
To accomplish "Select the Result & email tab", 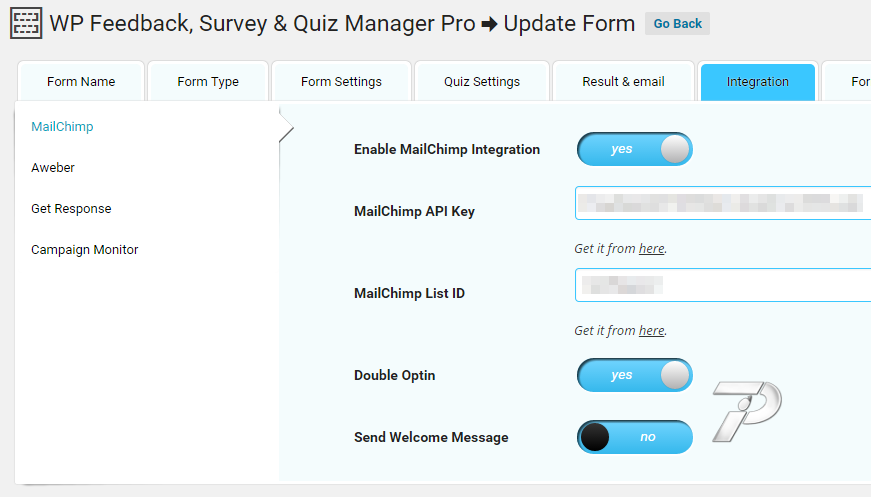I will (623, 82).
